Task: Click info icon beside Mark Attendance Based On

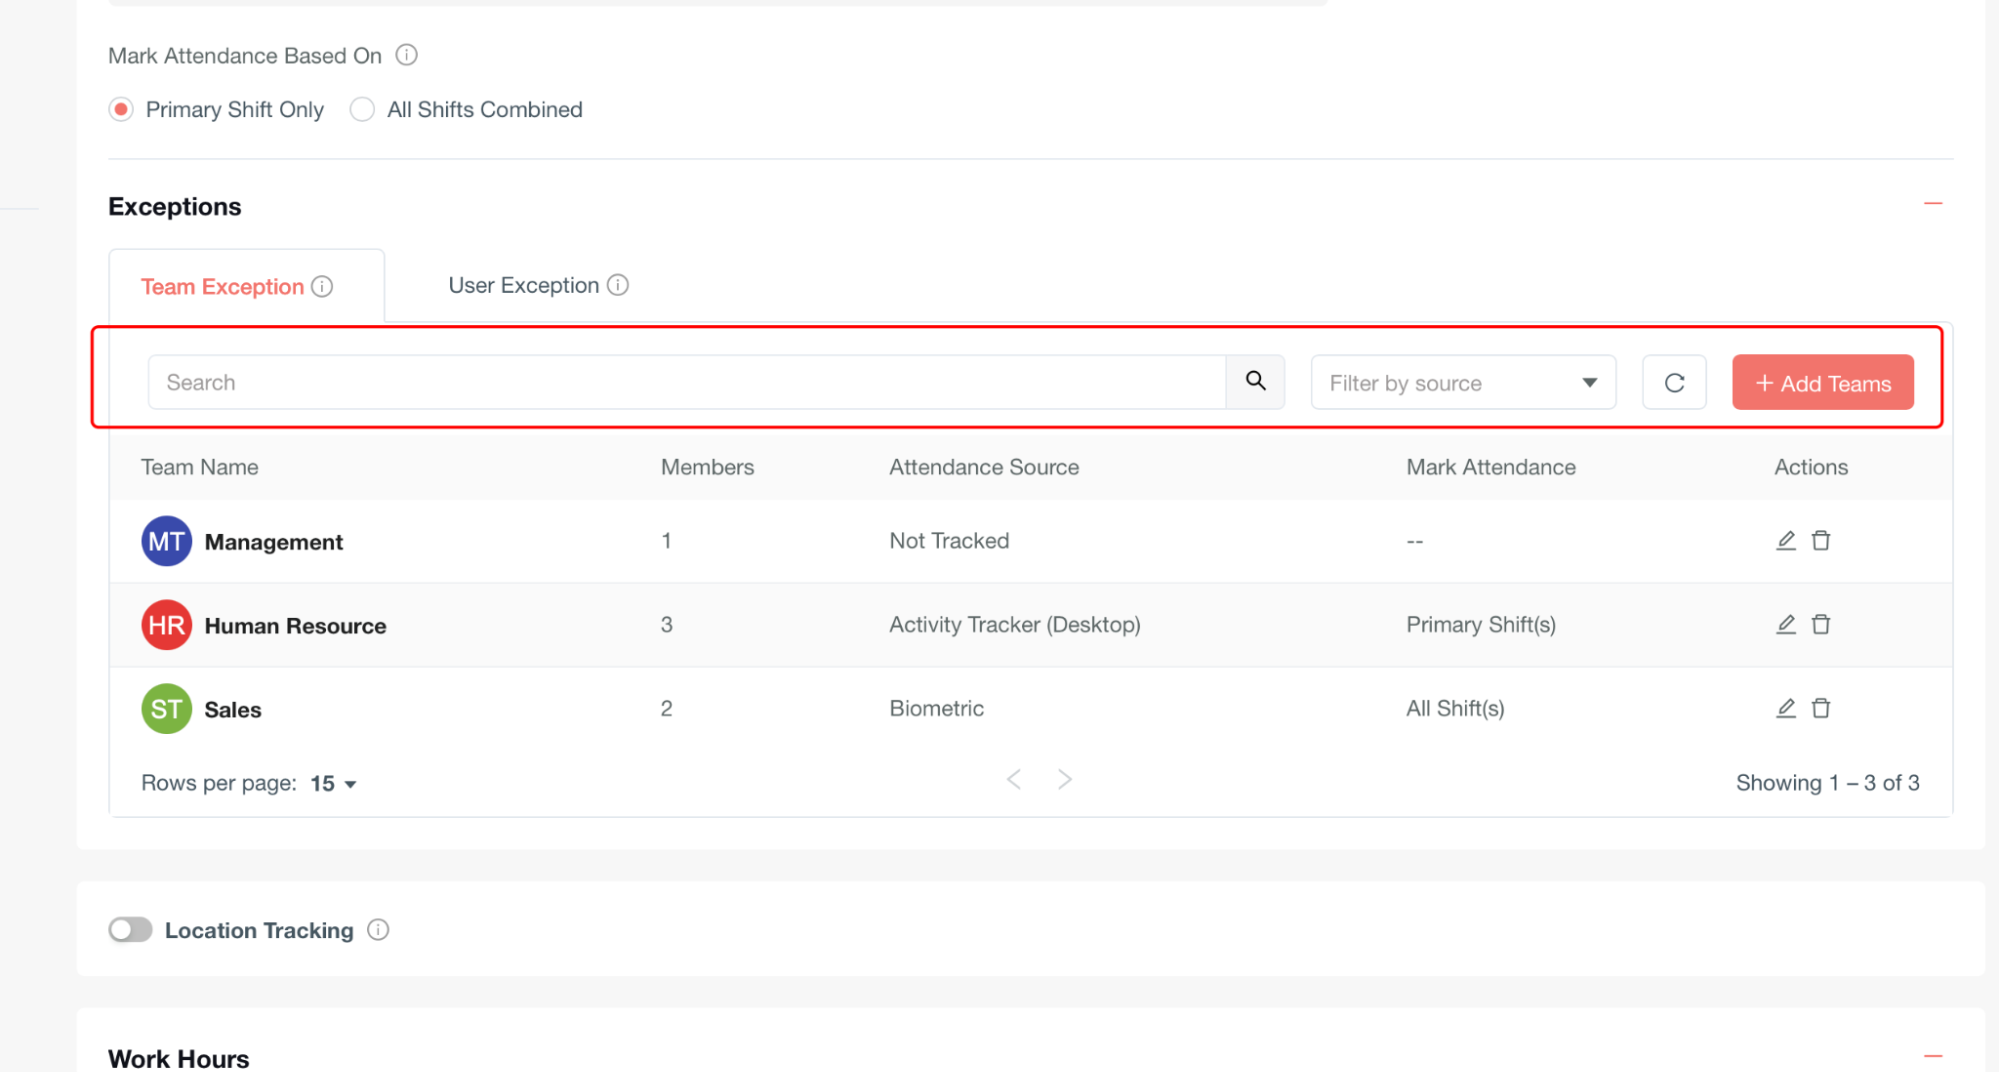Action: [406, 55]
